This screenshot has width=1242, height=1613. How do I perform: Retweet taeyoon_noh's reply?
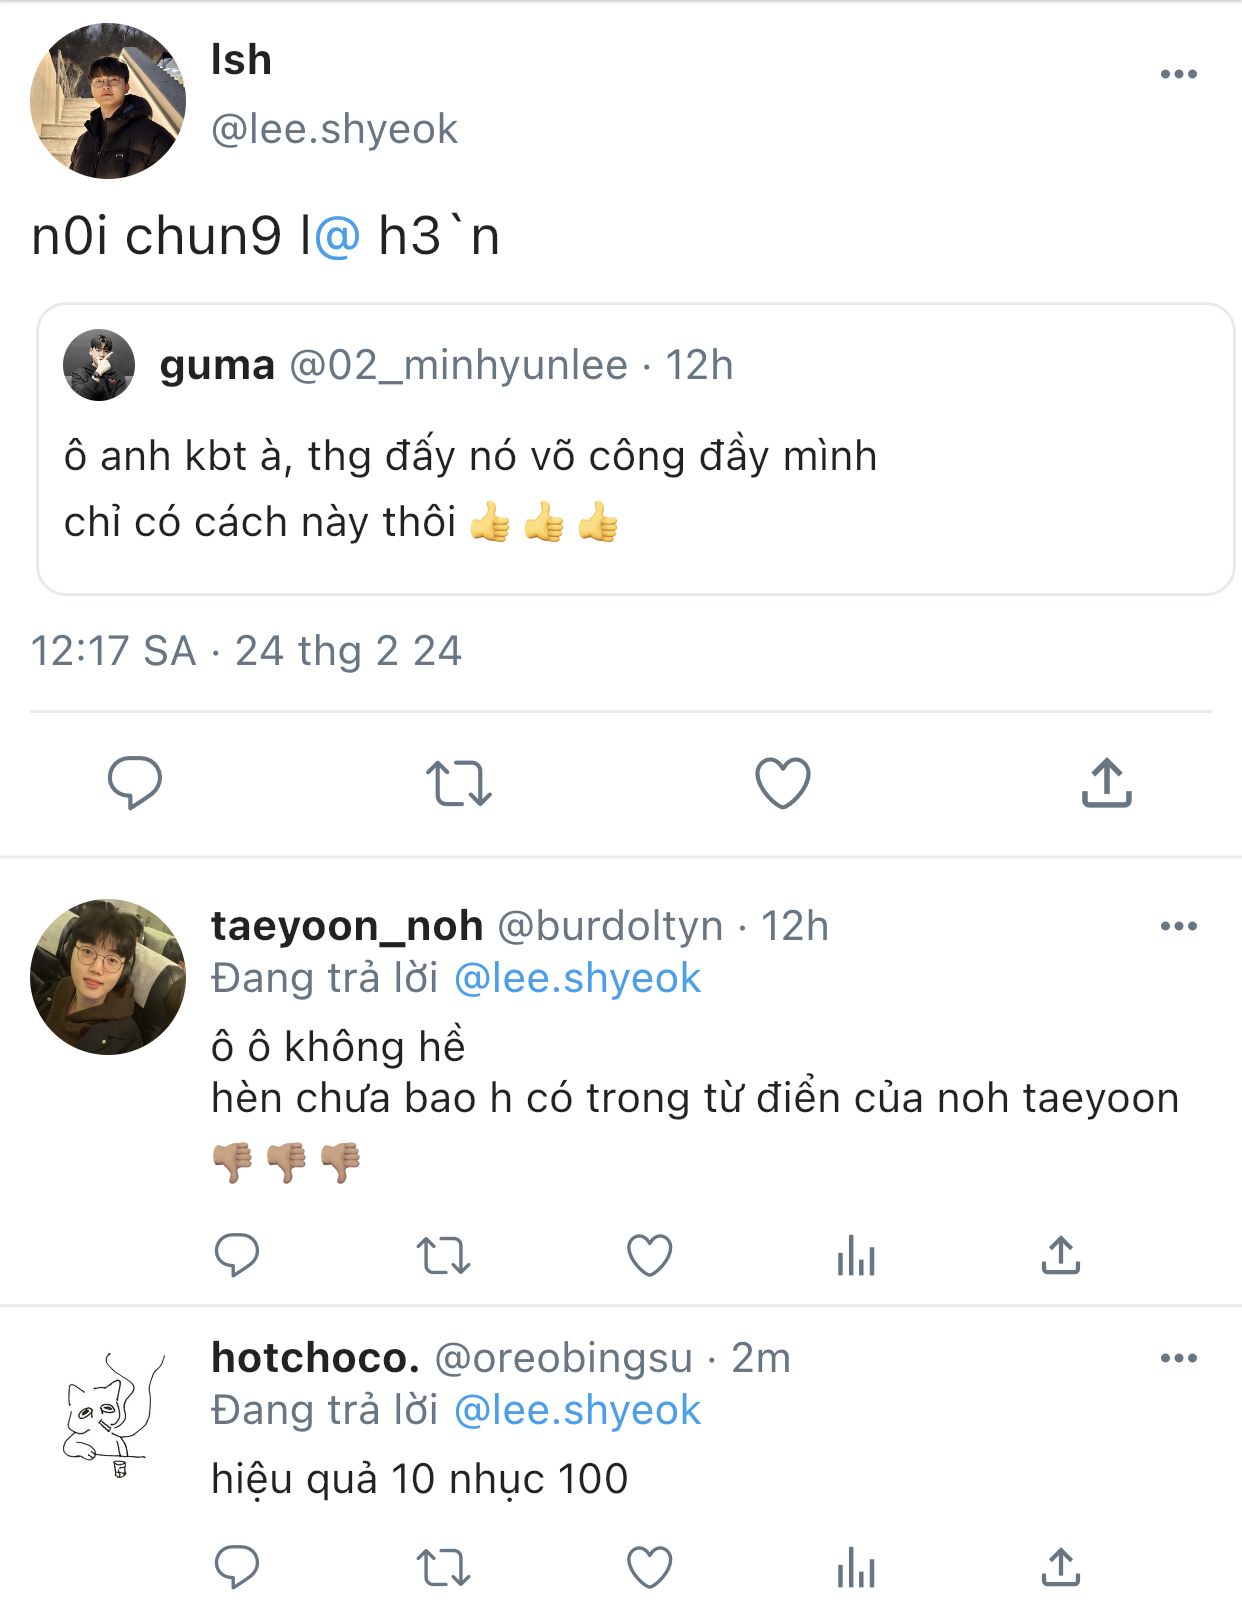(x=443, y=1256)
